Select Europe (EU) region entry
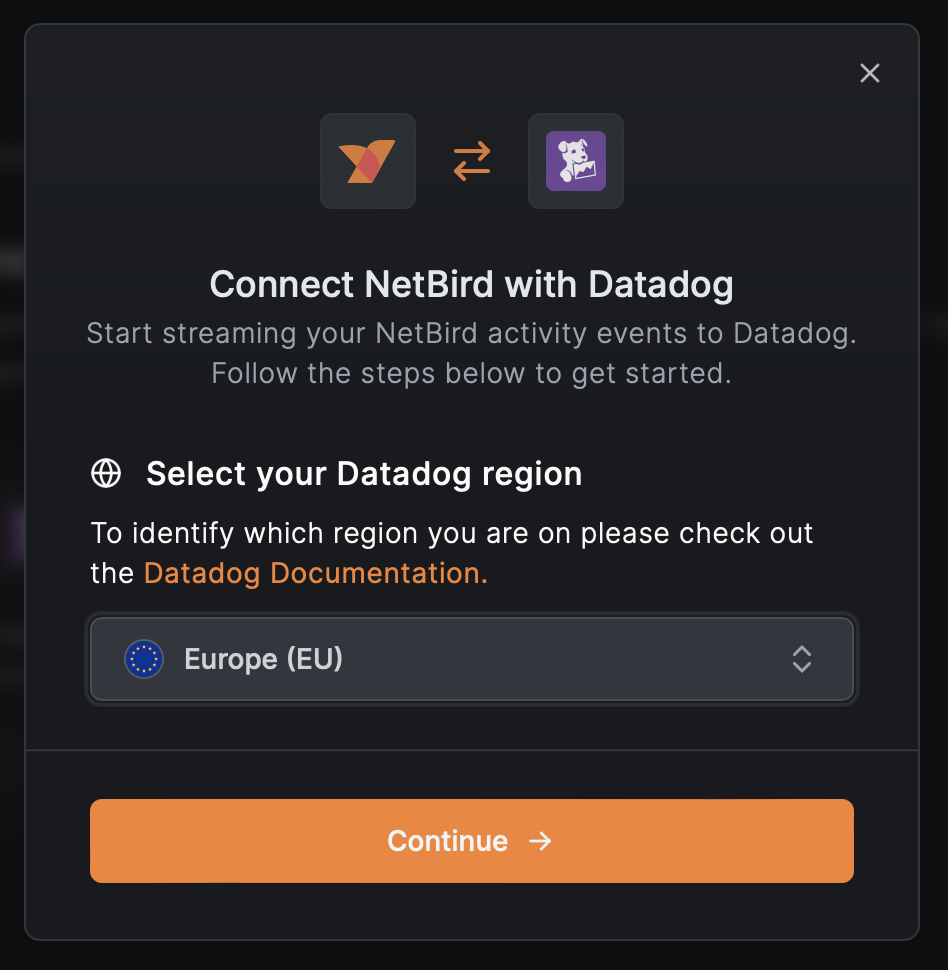The image size is (948, 970). coord(263,658)
